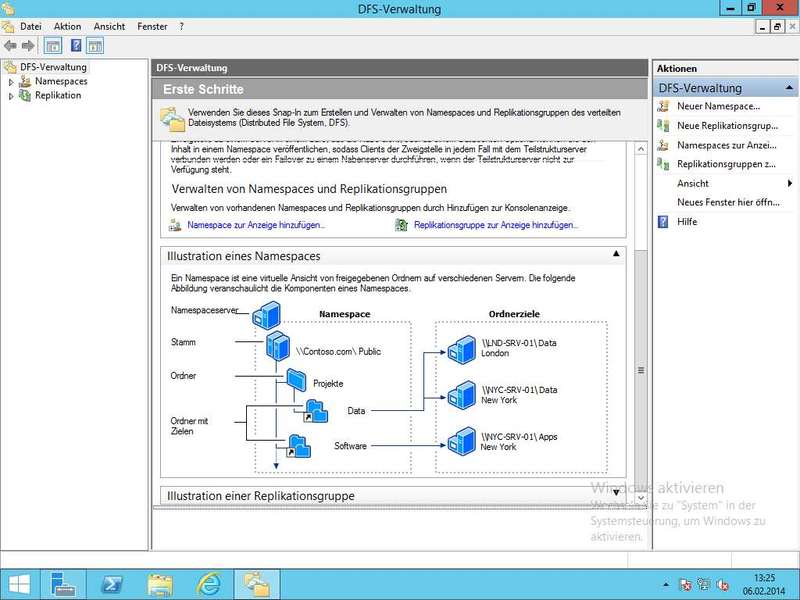Screen dimensions: 800x600
Task: Click the Neuer Namespace action icon
Action: [x=663, y=106]
